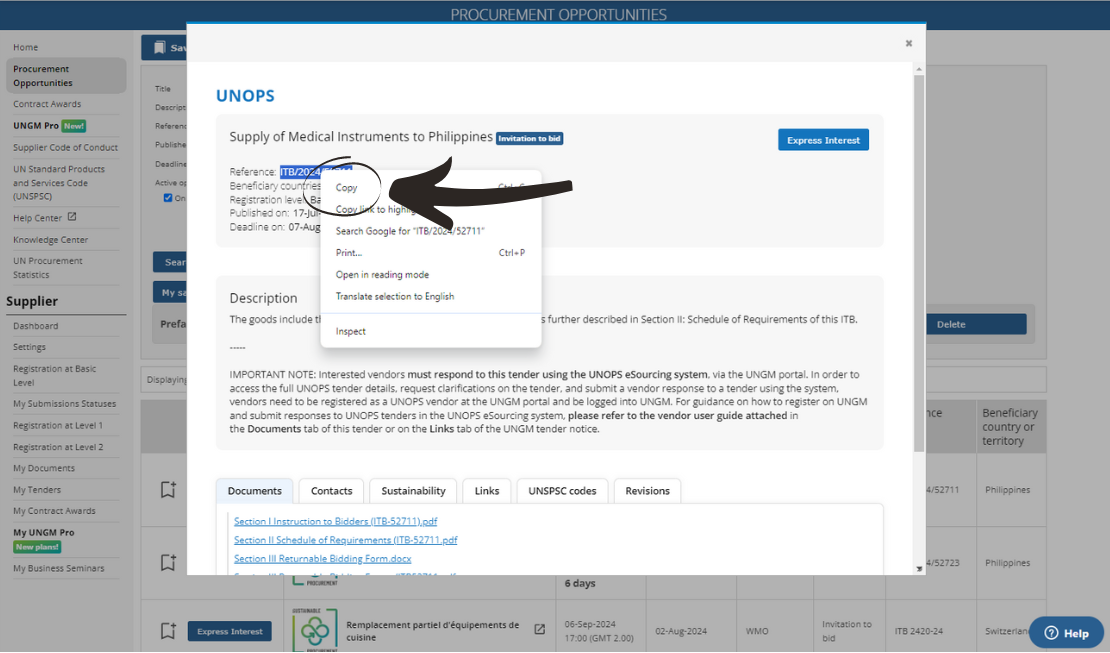The width and height of the screenshot is (1110, 653).
Task: Close the tender details dialog with the ×
Action: coord(908,44)
